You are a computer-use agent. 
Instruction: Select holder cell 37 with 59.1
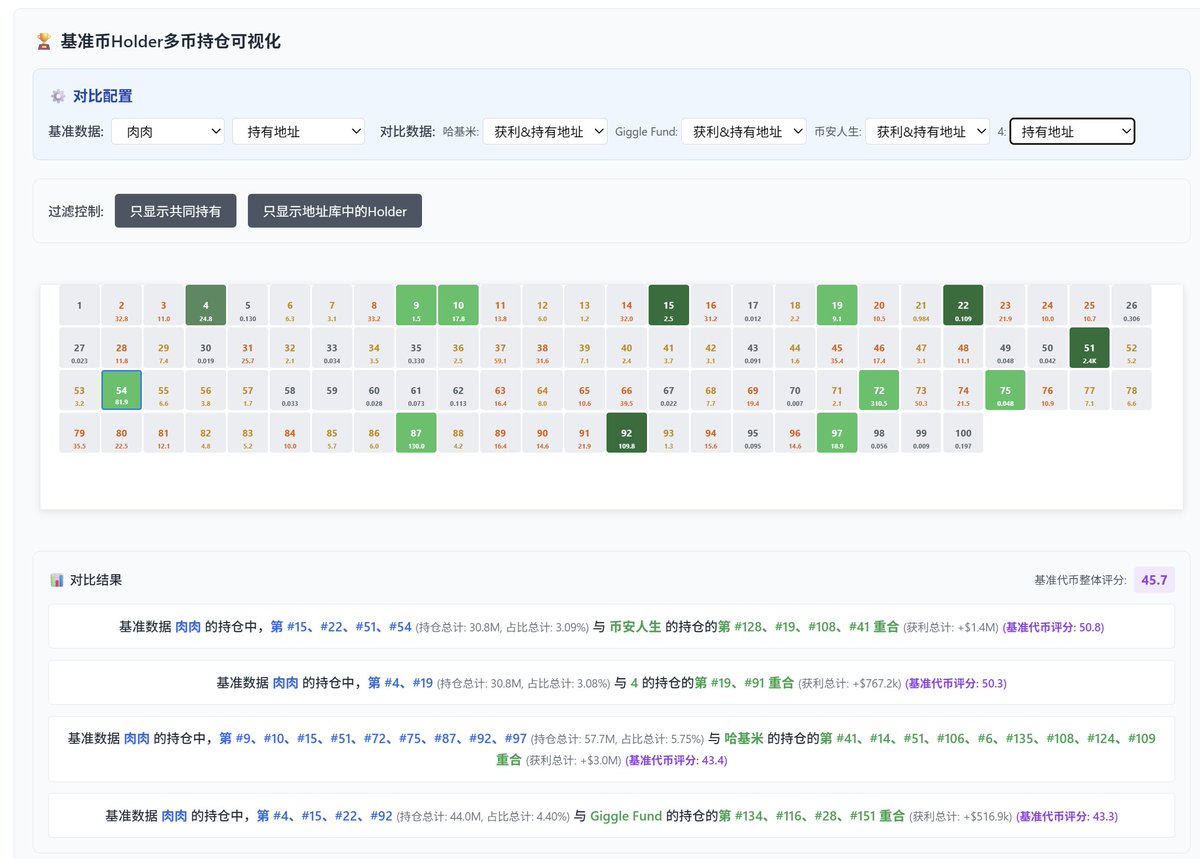[500, 348]
